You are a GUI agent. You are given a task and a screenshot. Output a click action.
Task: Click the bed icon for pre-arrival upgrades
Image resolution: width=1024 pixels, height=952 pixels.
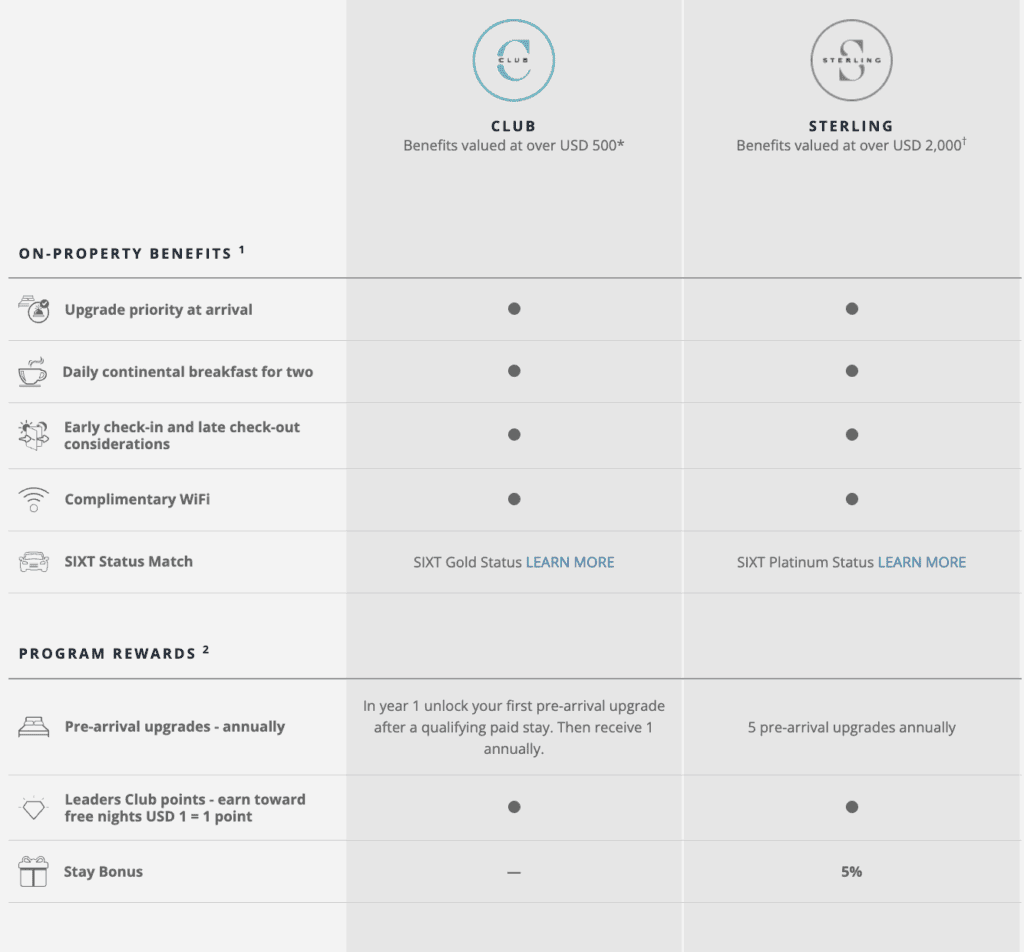(x=33, y=727)
